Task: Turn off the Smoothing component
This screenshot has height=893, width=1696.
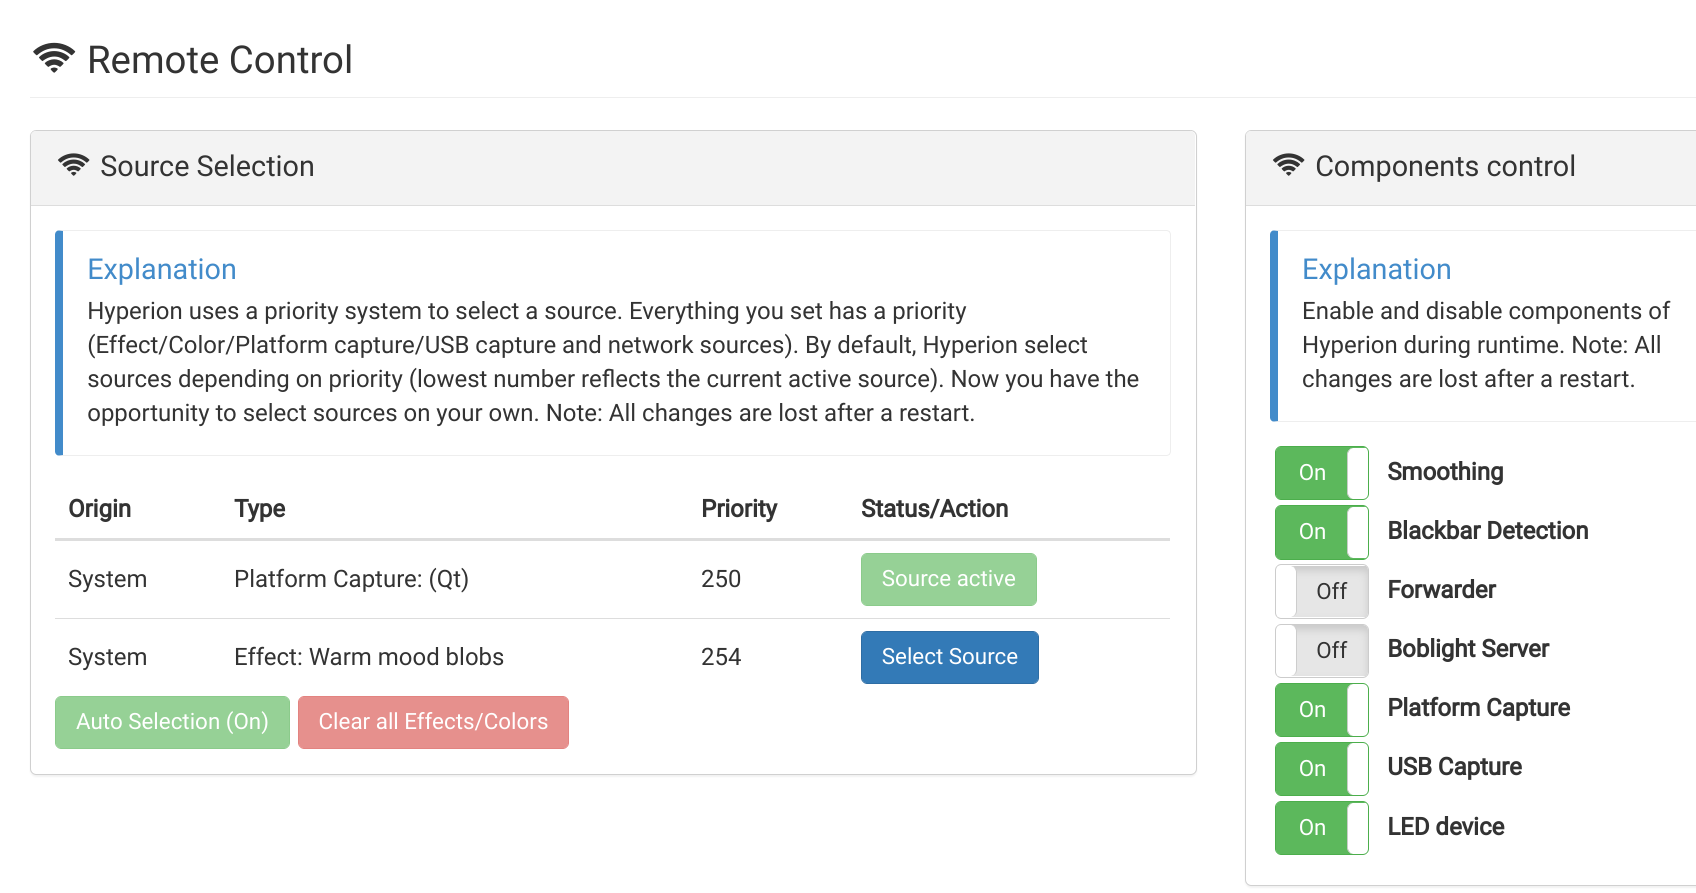Action: 1321,472
